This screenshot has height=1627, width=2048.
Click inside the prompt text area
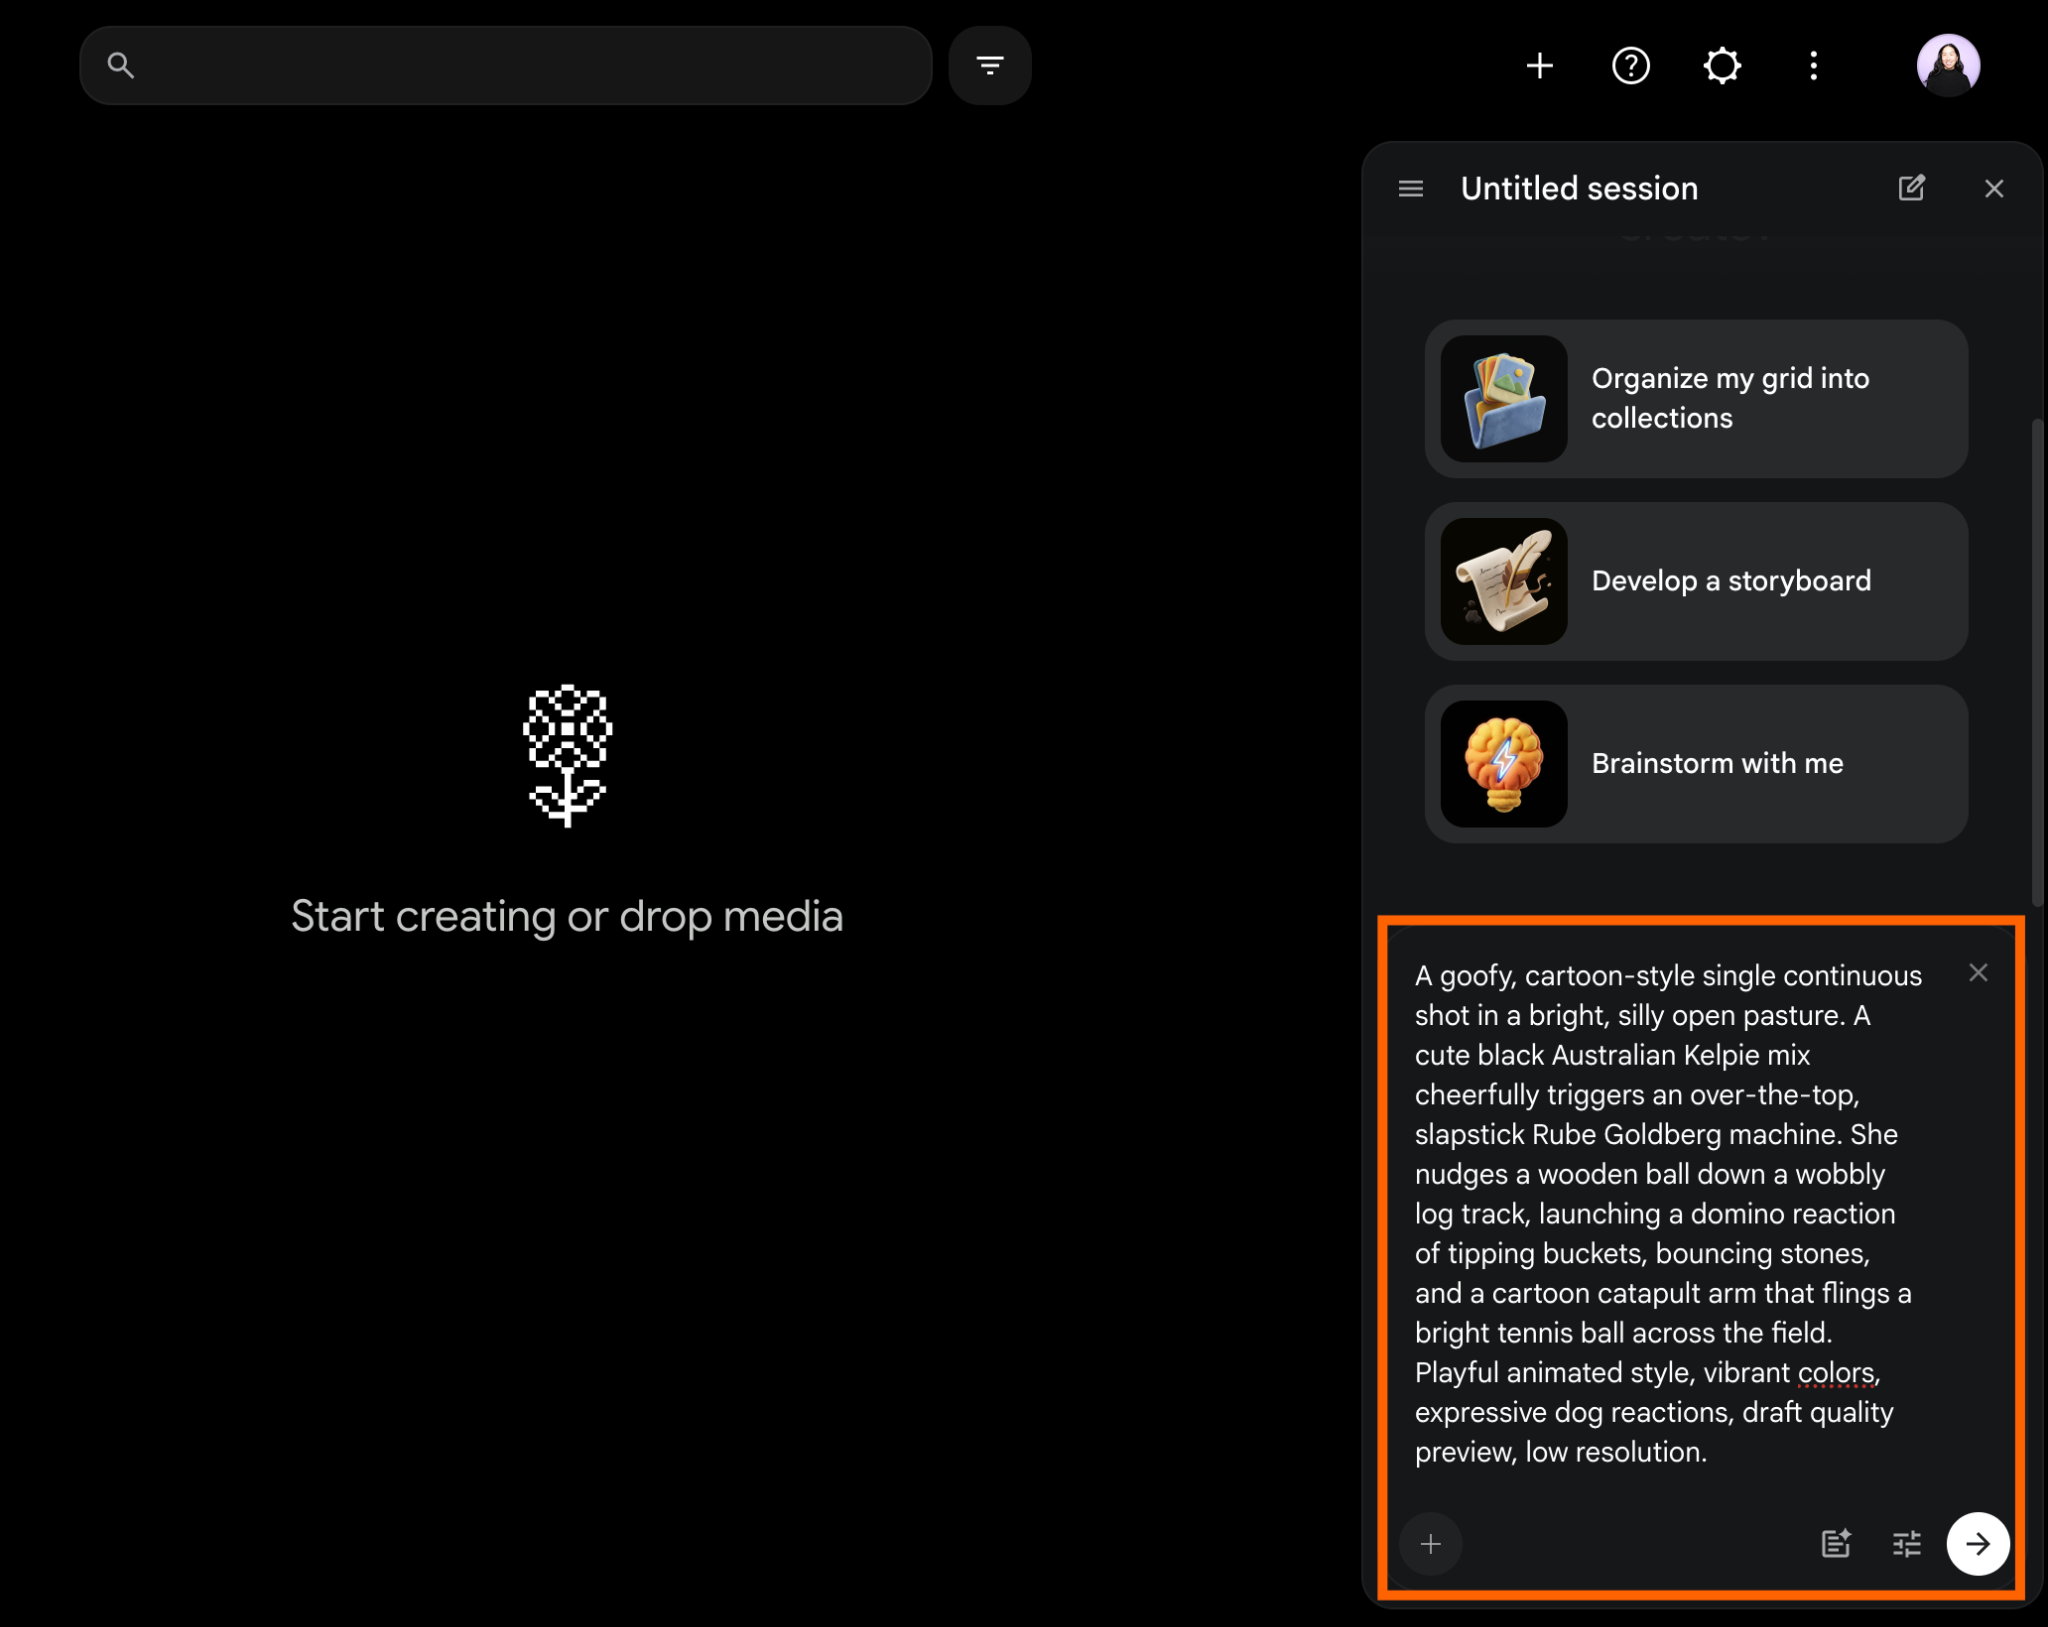(1668, 1213)
